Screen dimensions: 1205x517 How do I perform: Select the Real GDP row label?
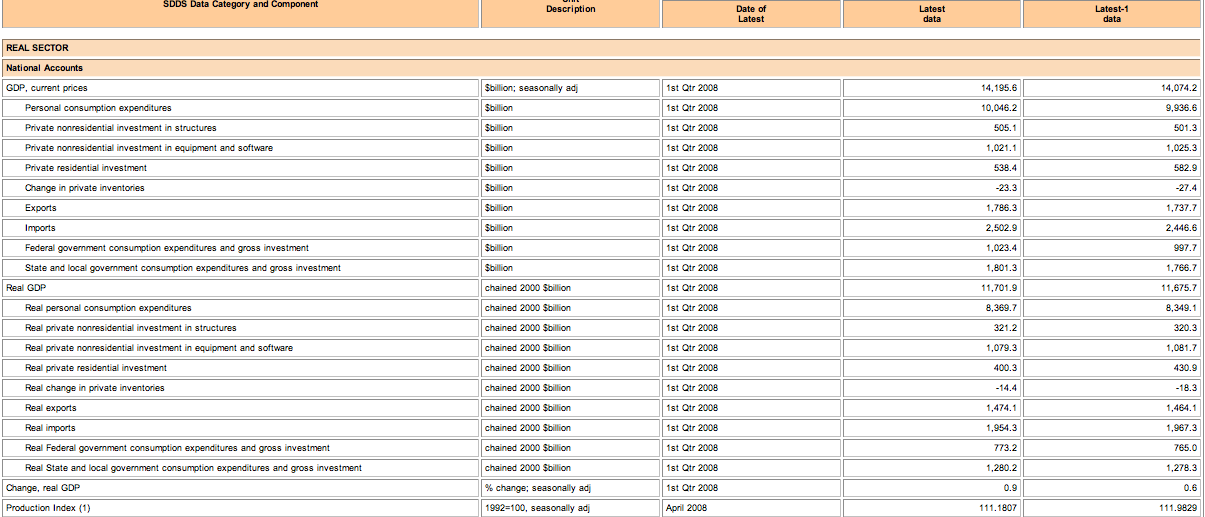[24, 288]
